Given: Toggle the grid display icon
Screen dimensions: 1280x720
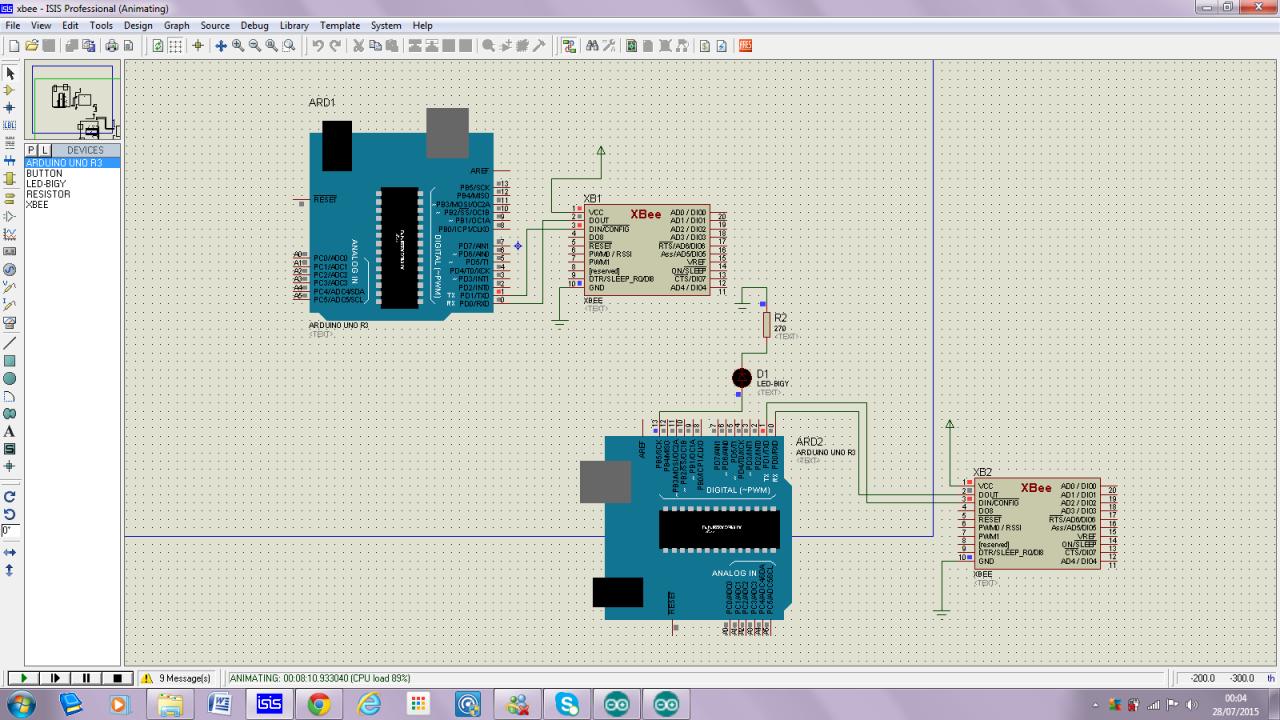Looking at the screenshot, I should click(x=175, y=46).
